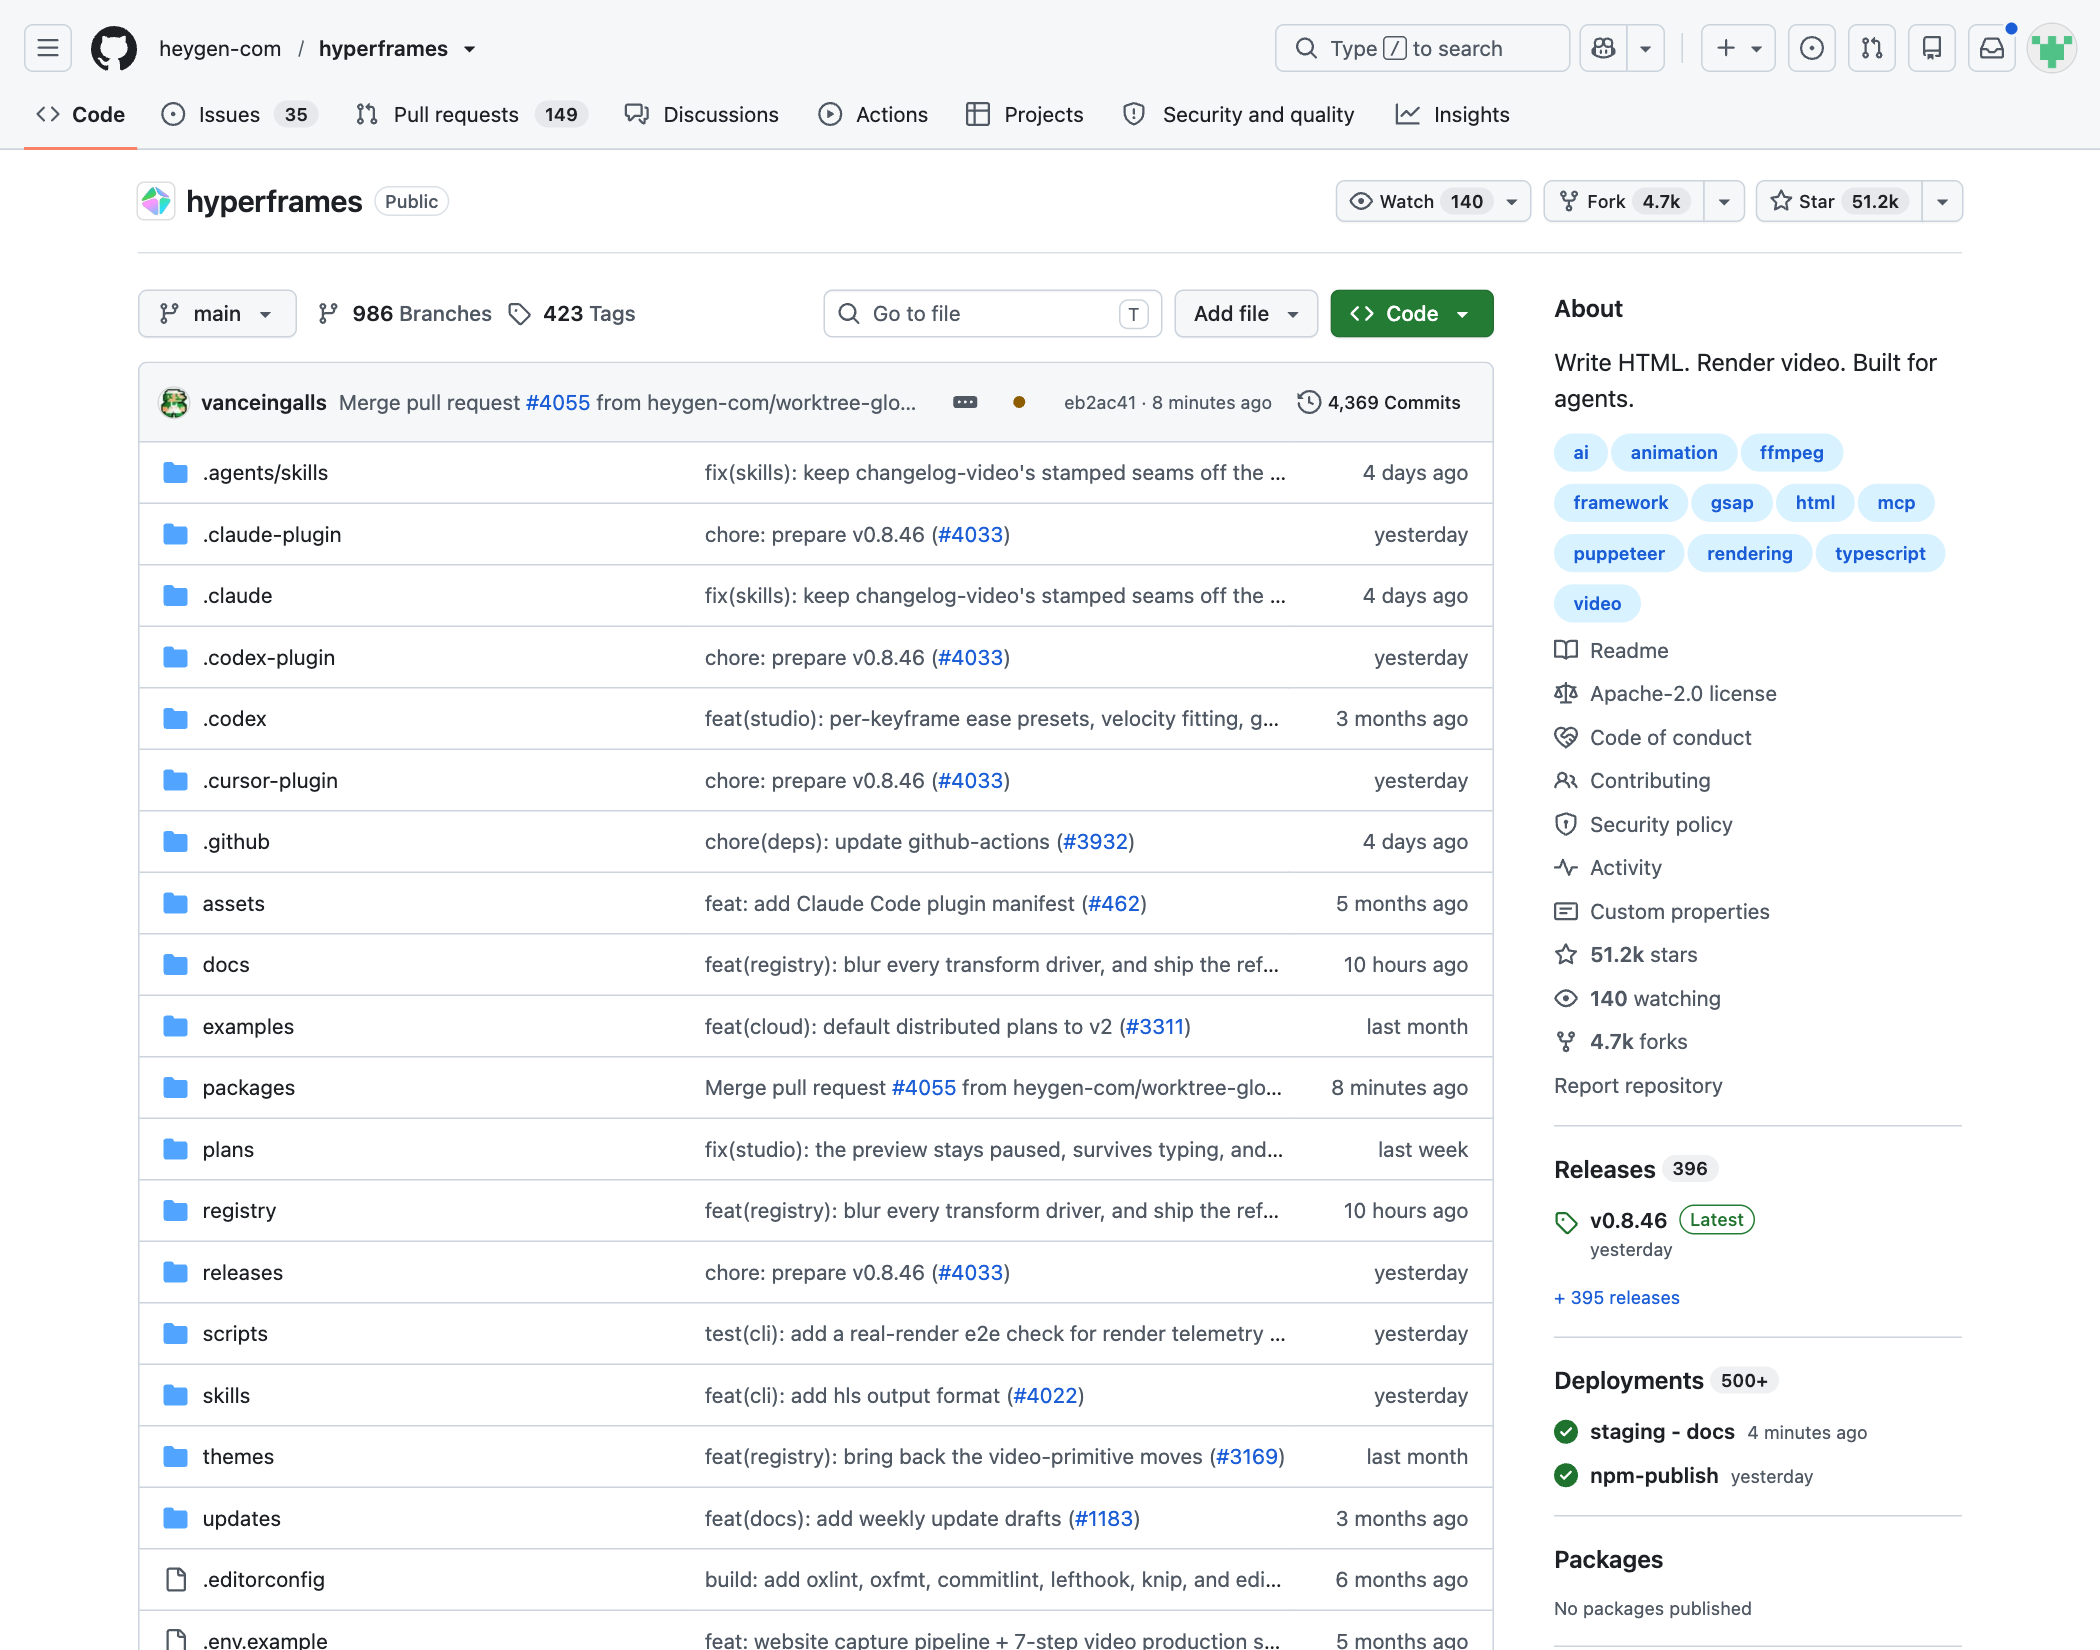2100x1650 pixels.
Task: View 51.2k stars list
Action: click(1626, 955)
